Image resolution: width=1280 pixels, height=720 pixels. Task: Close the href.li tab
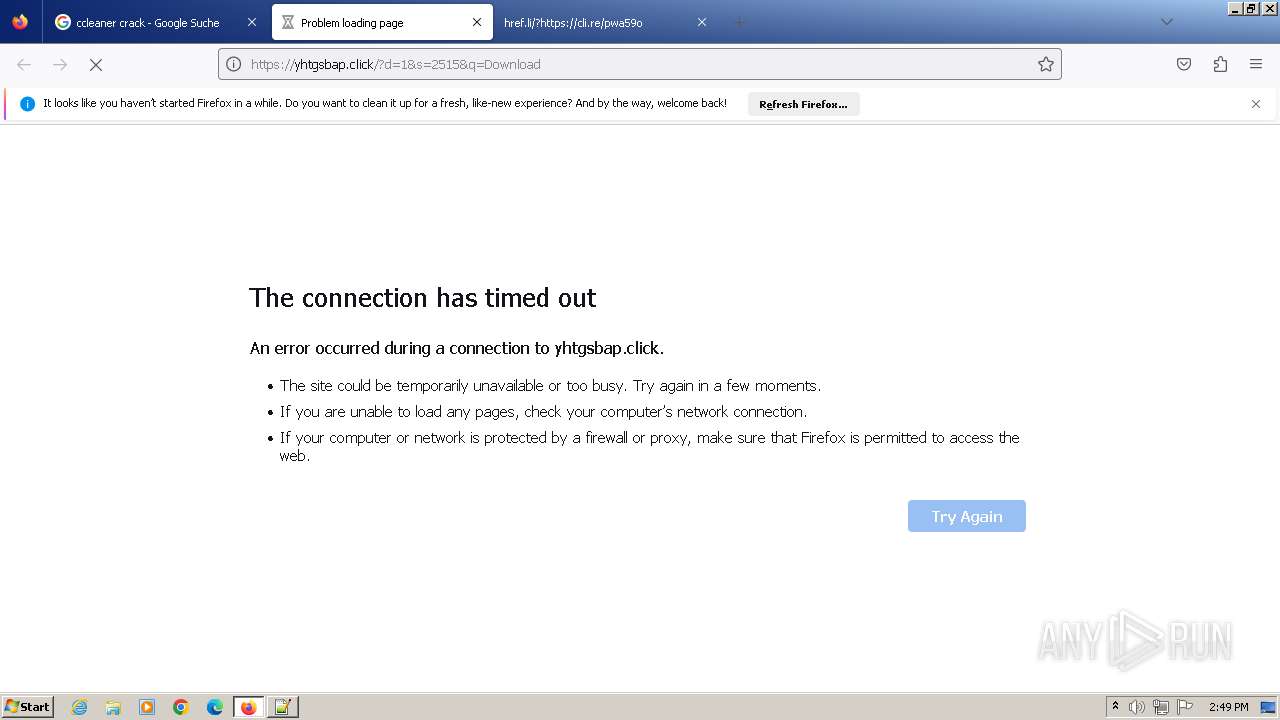click(x=702, y=22)
